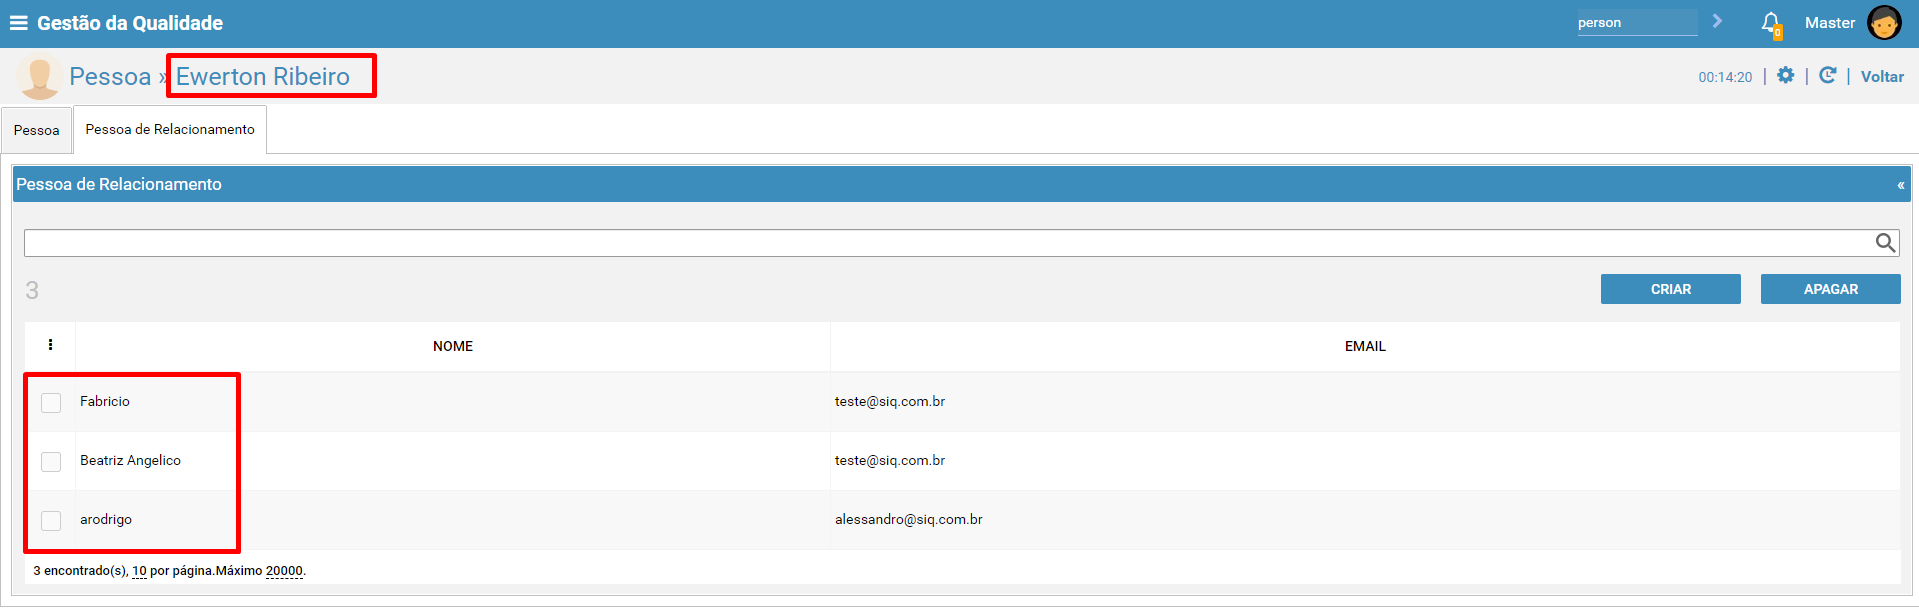Click the arrow next to the person field
Screen dimensions: 1919x612
(1717, 21)
